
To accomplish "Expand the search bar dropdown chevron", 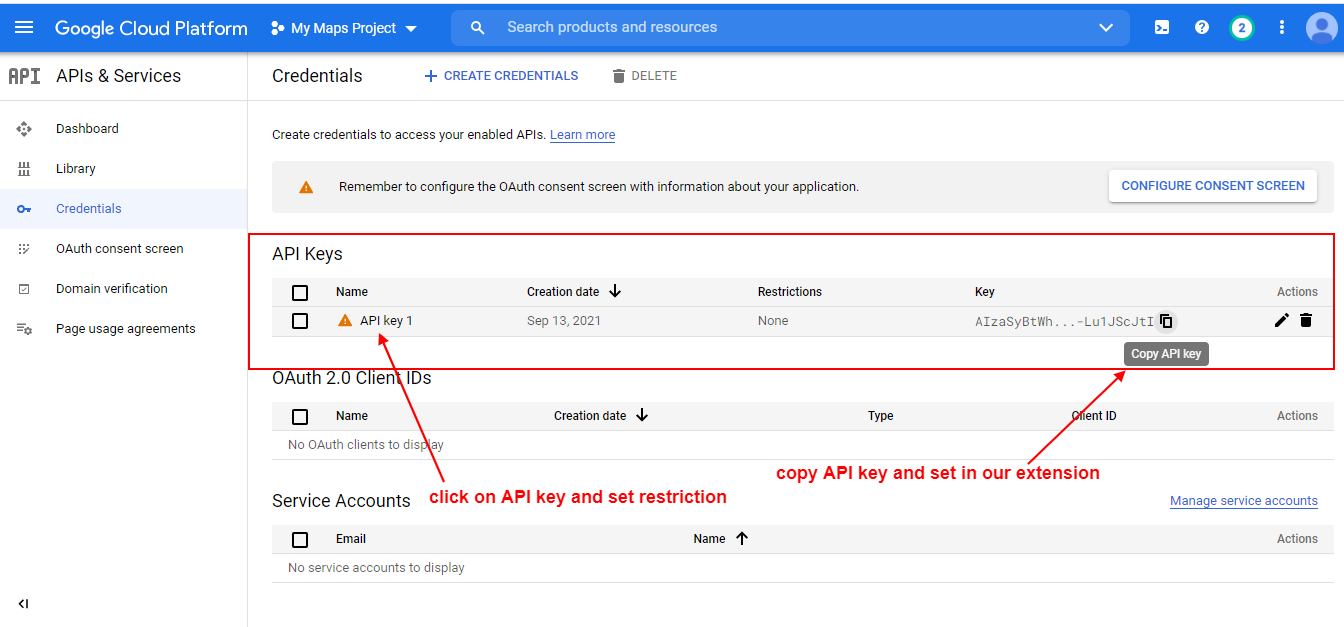I will 1106,28.
